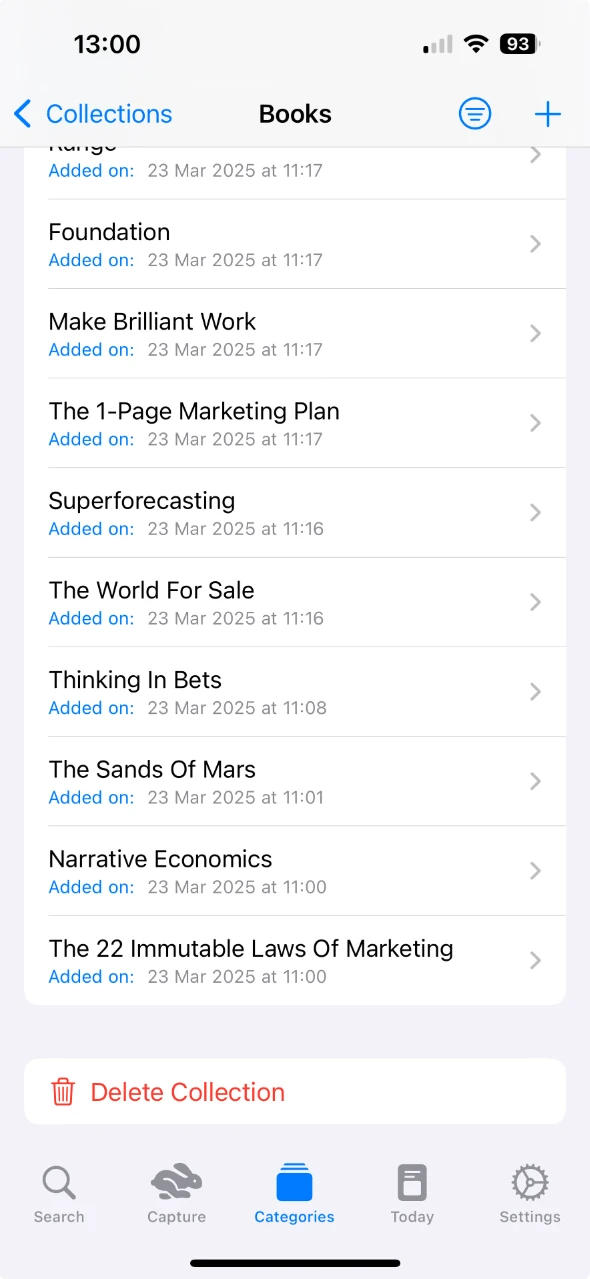Delete Collection button text

click(188, 1092)
